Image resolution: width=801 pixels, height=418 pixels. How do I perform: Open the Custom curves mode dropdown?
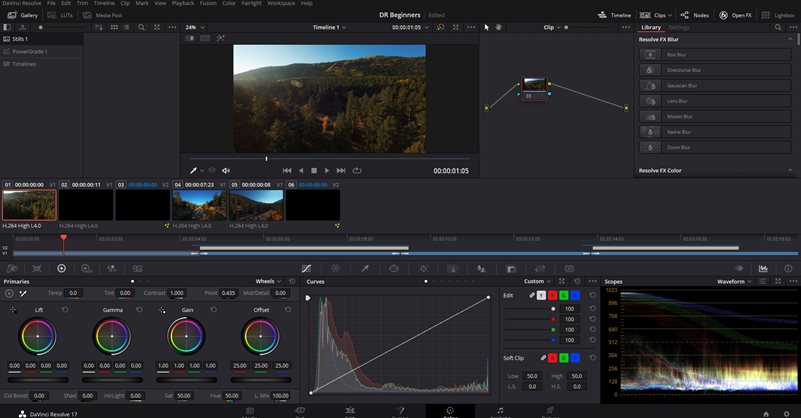(x=537, y=282)
